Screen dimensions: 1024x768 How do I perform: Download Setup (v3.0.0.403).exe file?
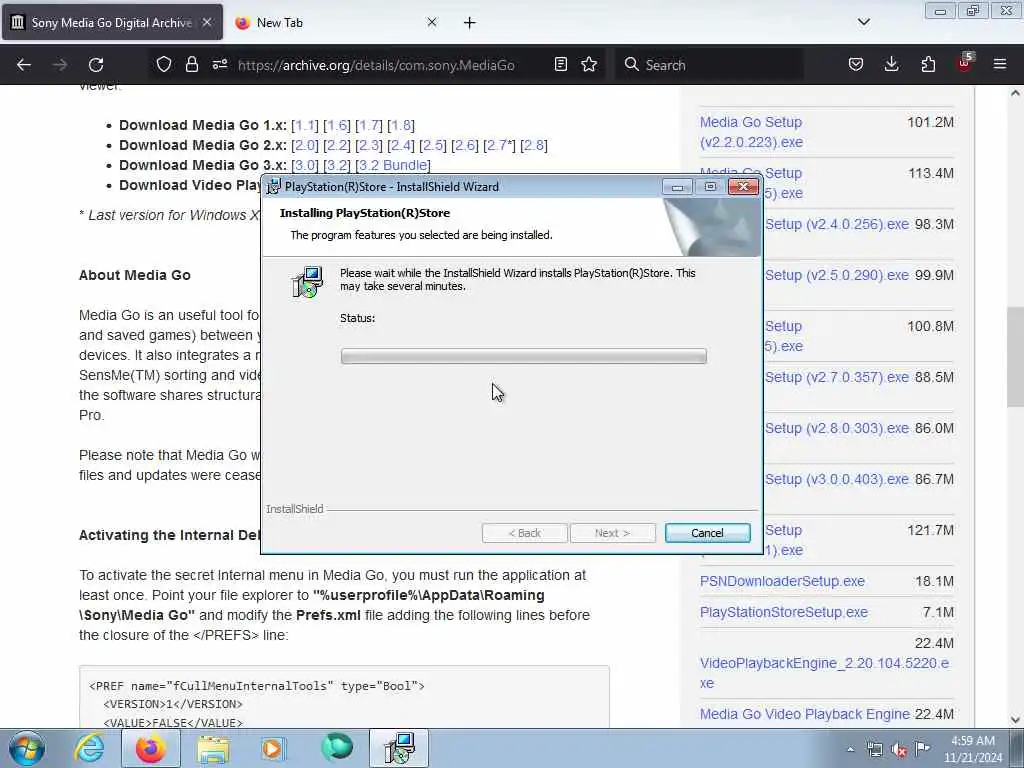pos(837,479)
